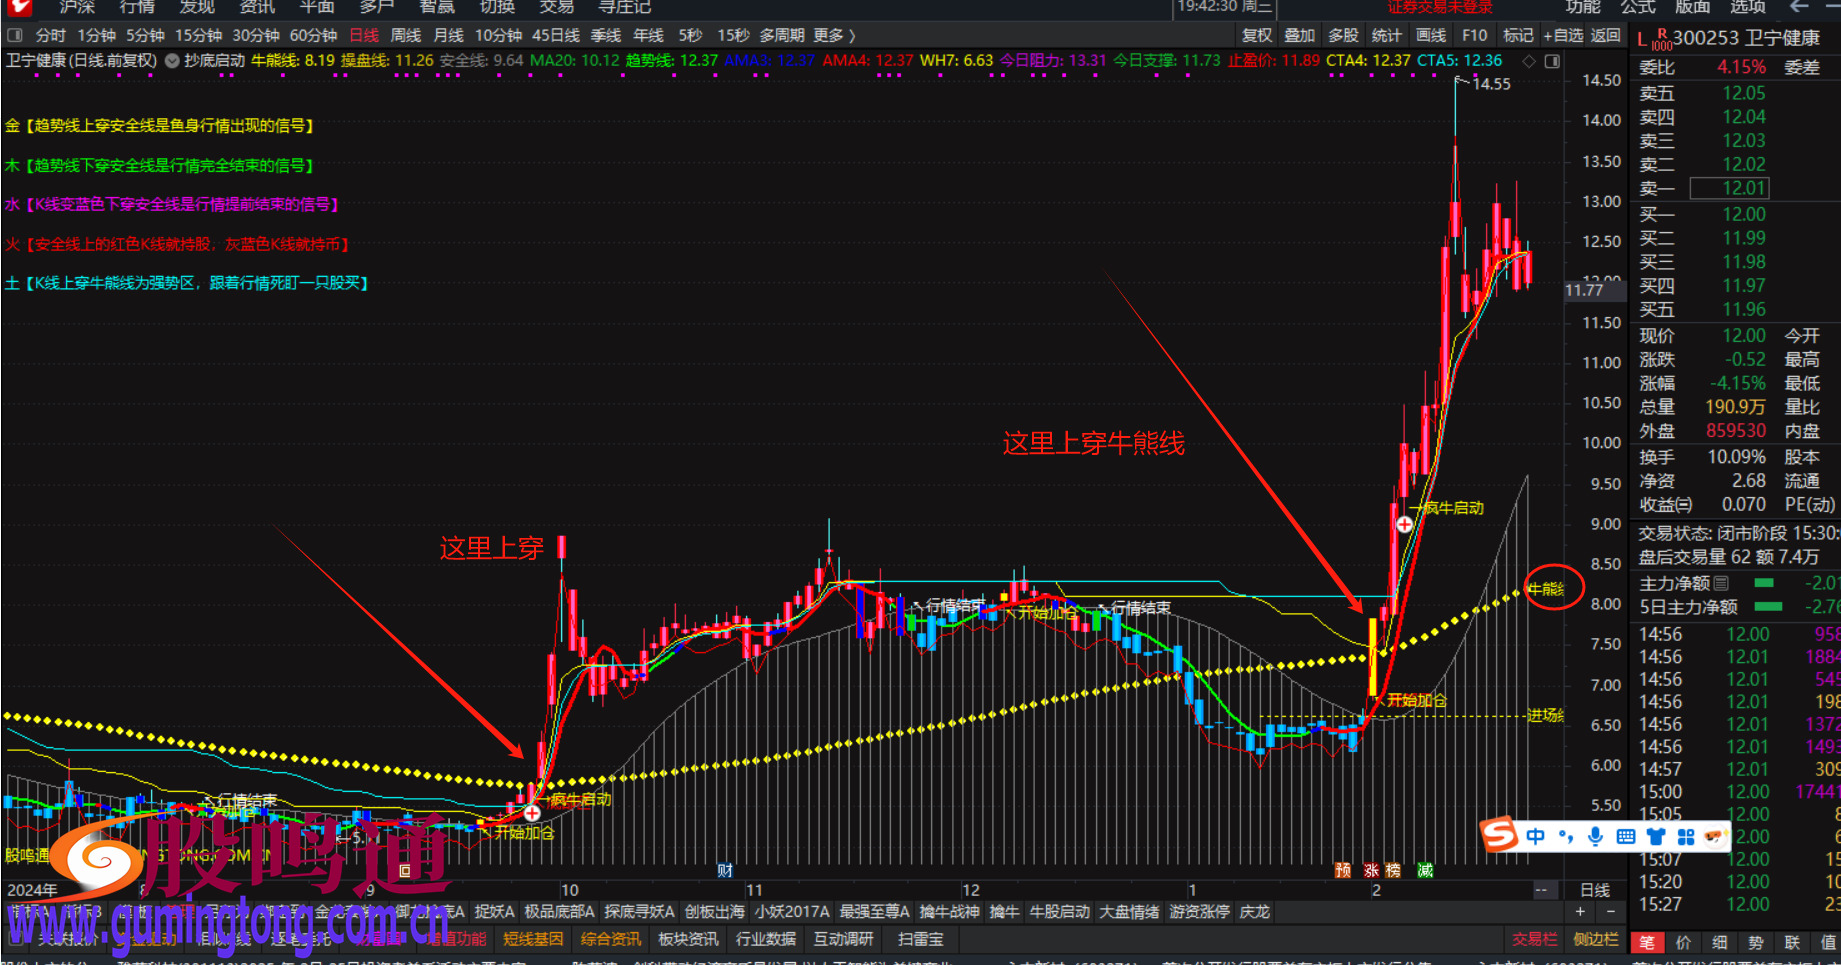Click the 涨 marker on the timeline
Image resolution: width=1841 pixels, height=965 pixels.
(x=1371, y=870)
